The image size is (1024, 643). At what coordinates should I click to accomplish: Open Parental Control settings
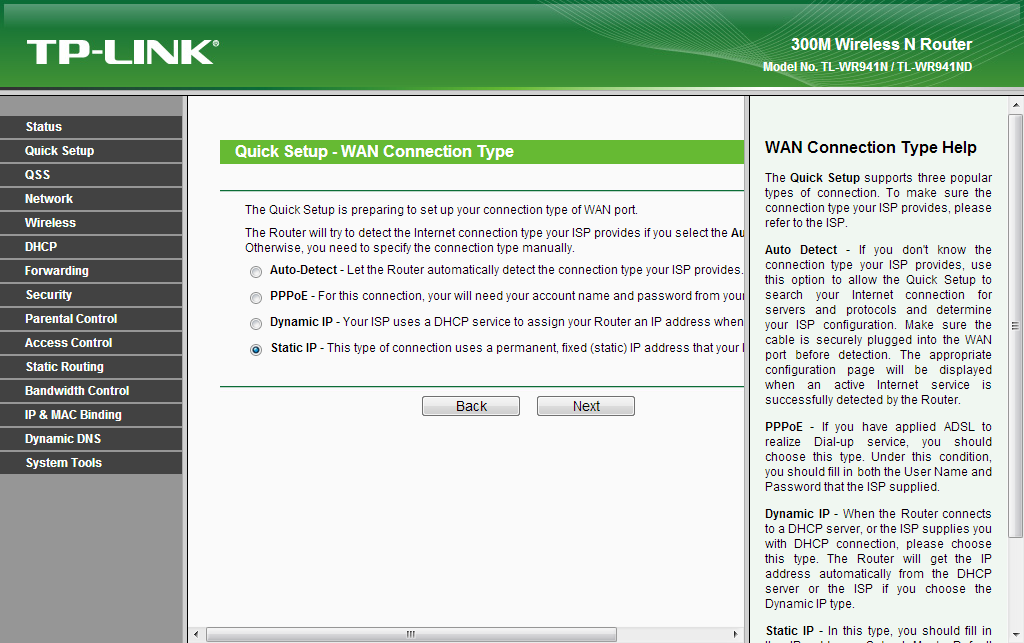[91, 319]
